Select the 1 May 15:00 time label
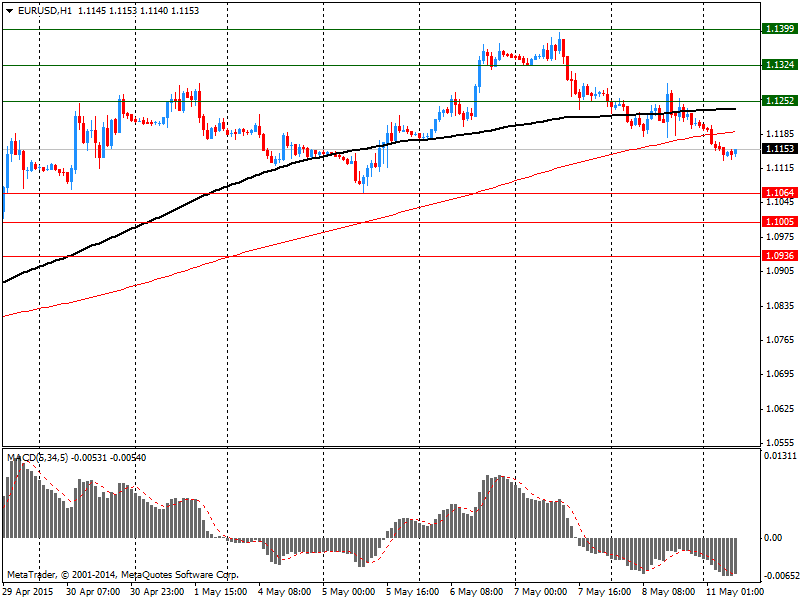800x600 pixels. [220, 592]
